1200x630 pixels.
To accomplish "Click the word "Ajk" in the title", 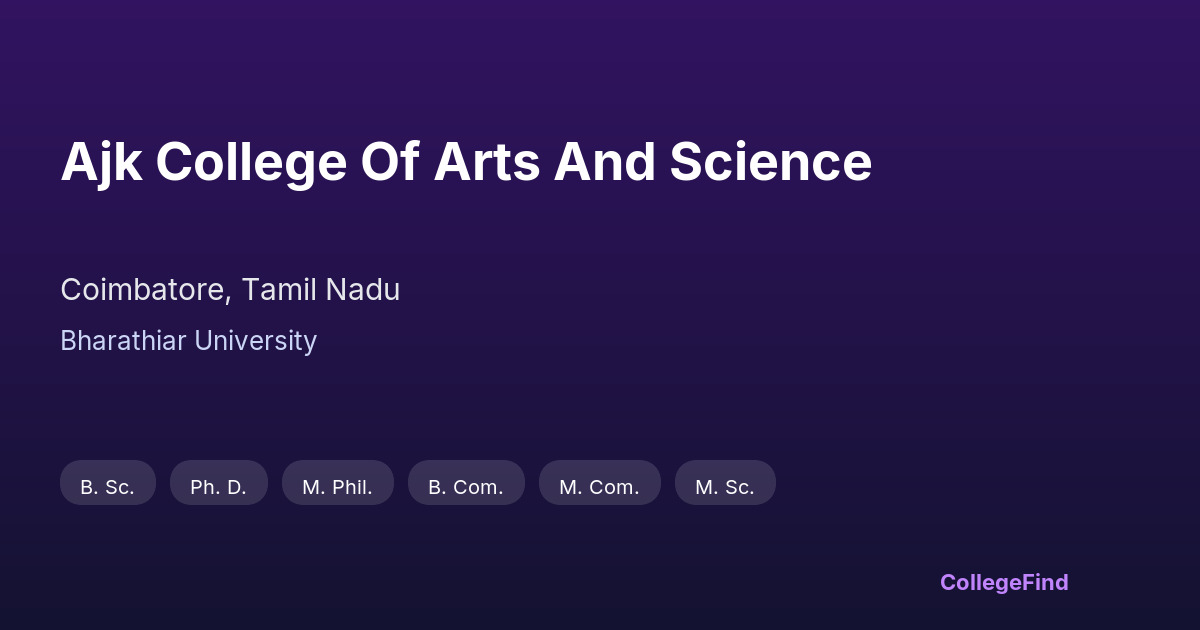I will point(100,162).
